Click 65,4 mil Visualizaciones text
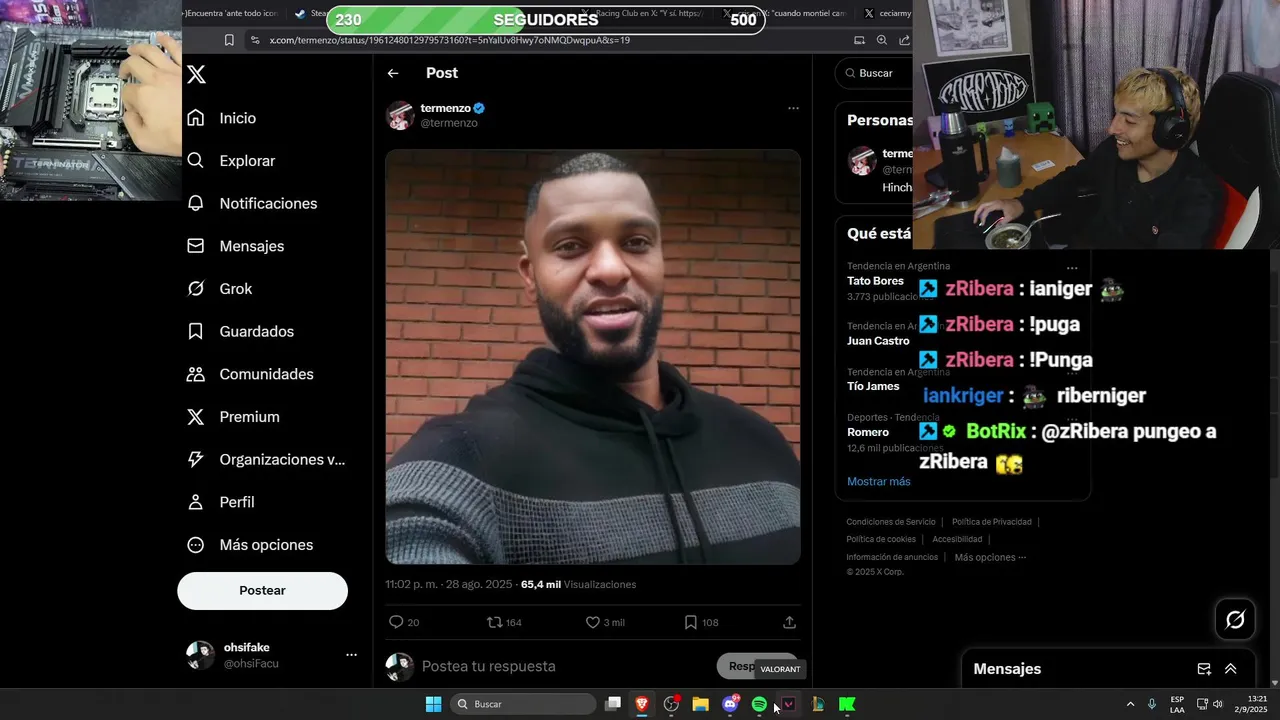The height and width of the screenshot is (720, 1280). coord(578,584)
